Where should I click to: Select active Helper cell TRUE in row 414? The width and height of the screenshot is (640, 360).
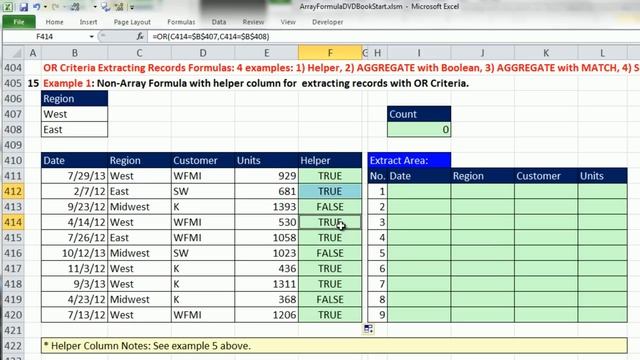tap(330, 222)
